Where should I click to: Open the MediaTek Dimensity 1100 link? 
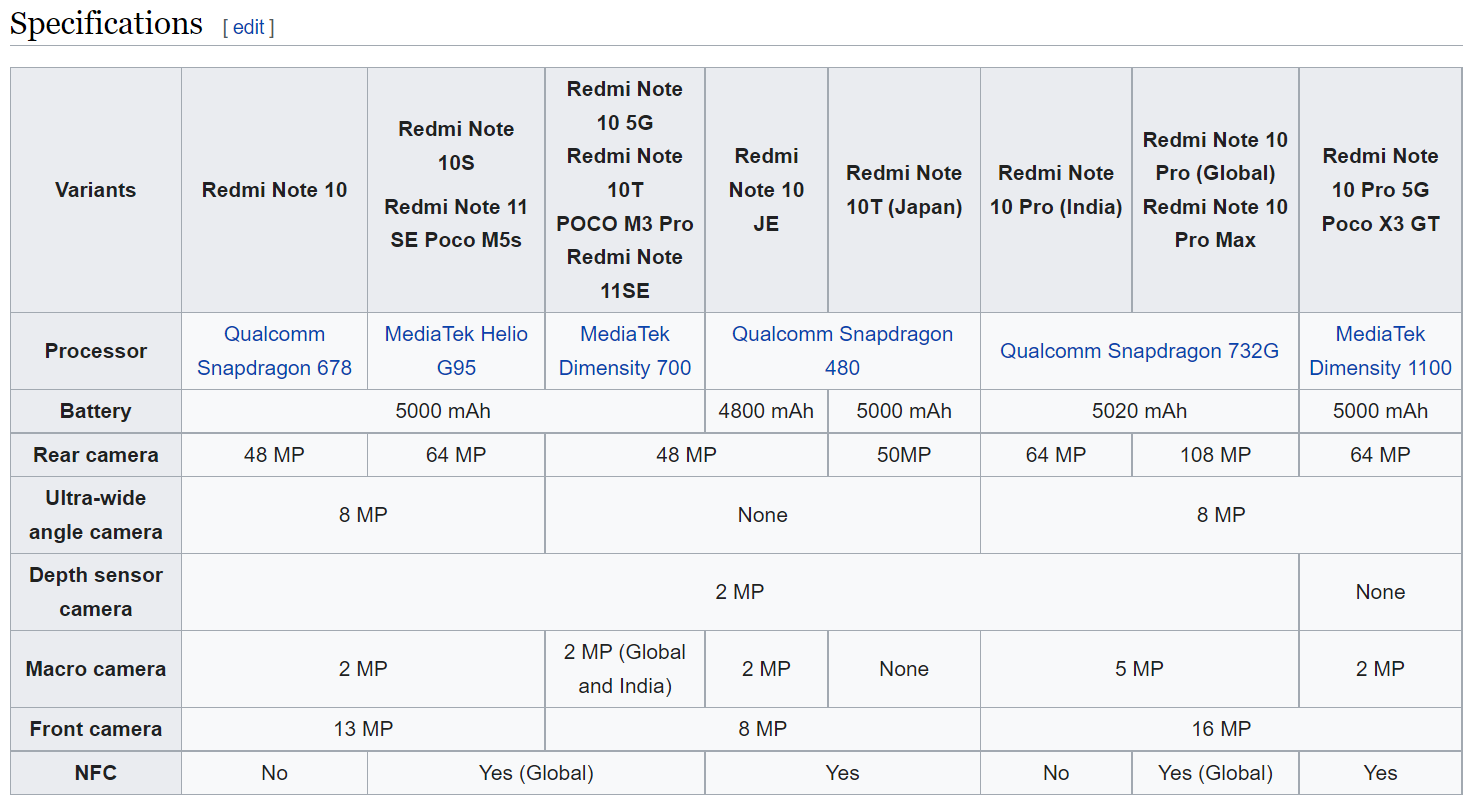tap(1379, 351)
